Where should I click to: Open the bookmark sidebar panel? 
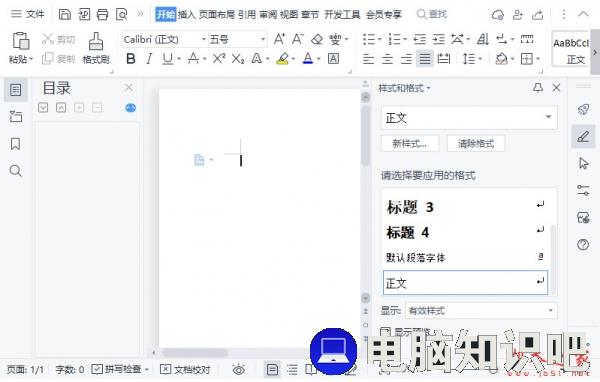pyautogui.click(x=15, y=144)
